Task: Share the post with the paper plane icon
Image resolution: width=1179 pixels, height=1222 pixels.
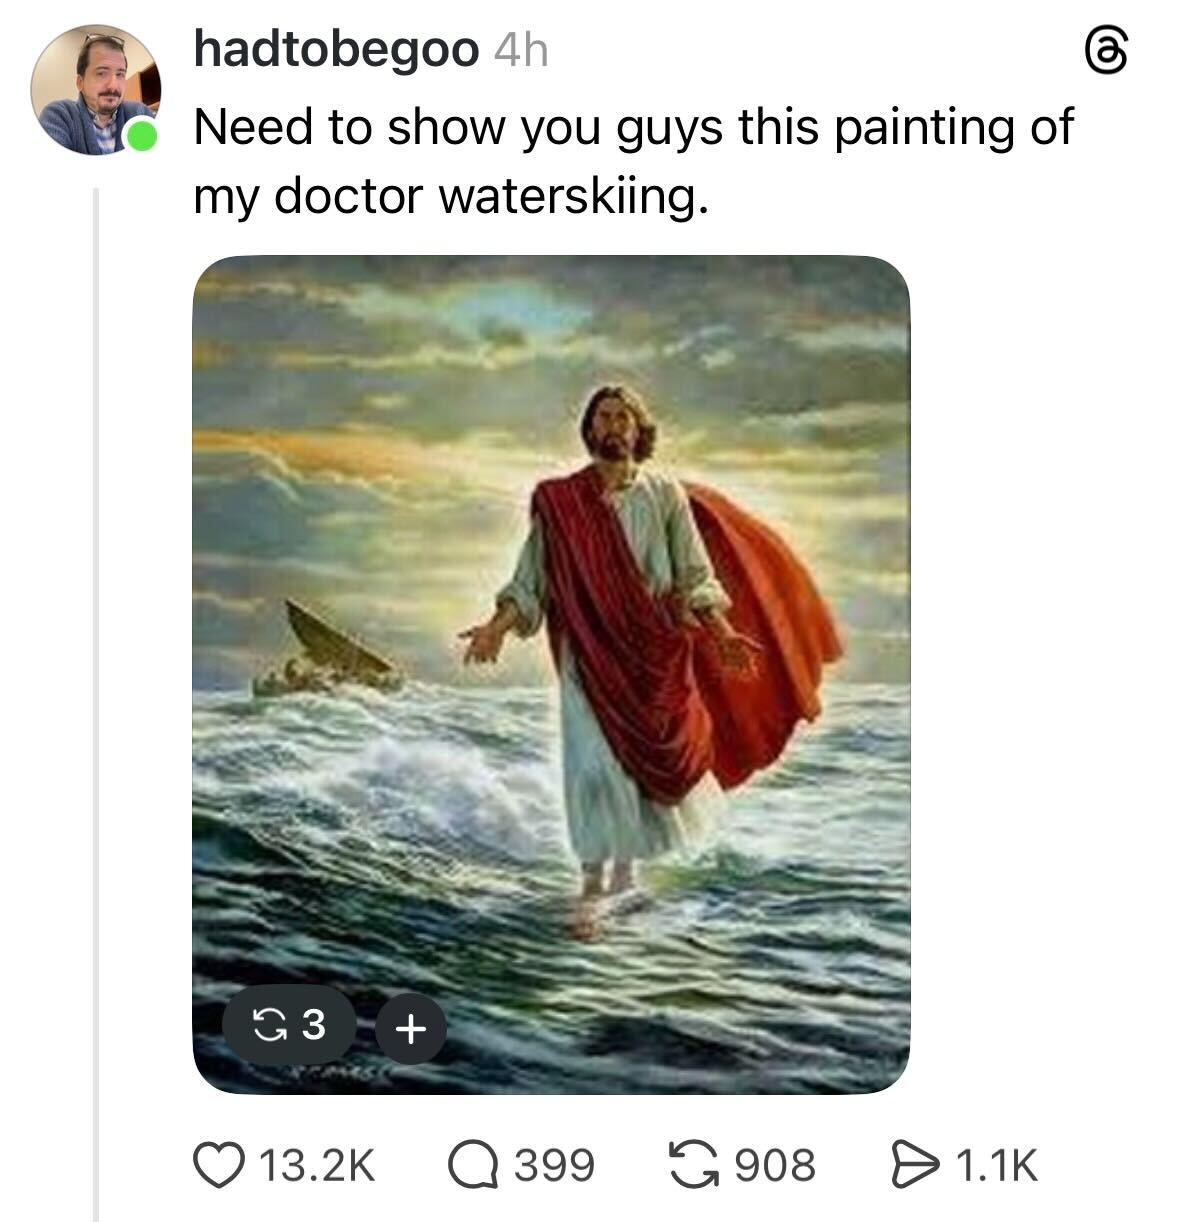Action: 915,1165
